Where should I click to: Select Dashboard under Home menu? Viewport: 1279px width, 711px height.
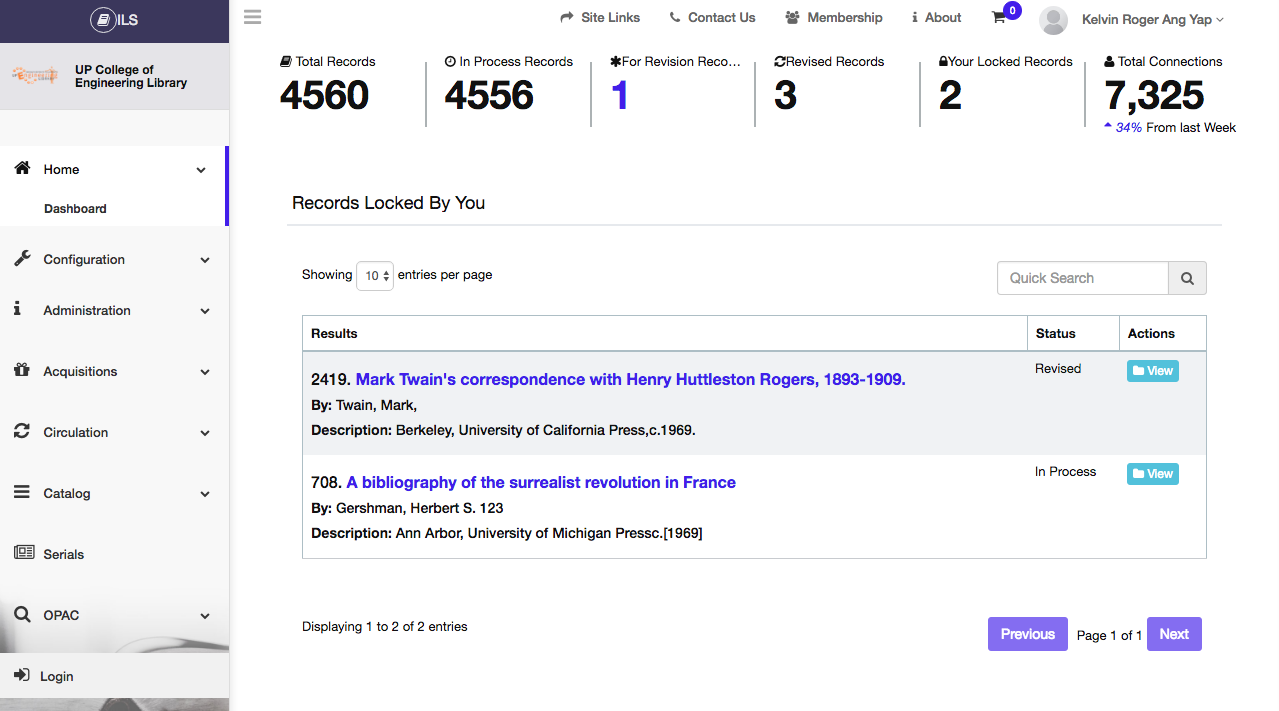tap(75, 209)
